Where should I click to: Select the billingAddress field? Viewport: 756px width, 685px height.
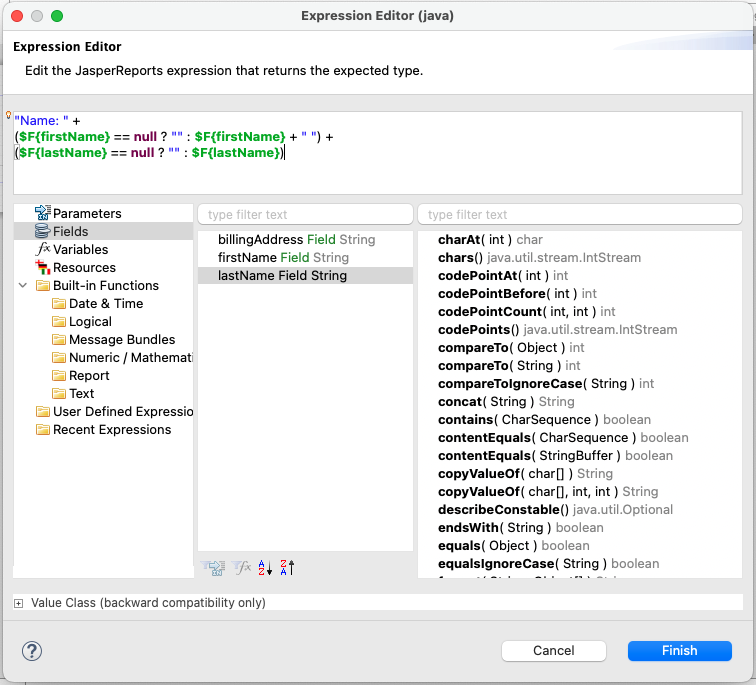pos(296,239)
